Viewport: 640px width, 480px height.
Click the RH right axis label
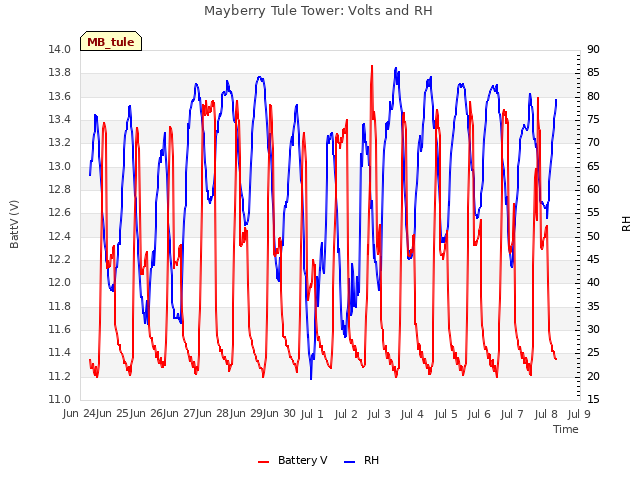point(626,224)
